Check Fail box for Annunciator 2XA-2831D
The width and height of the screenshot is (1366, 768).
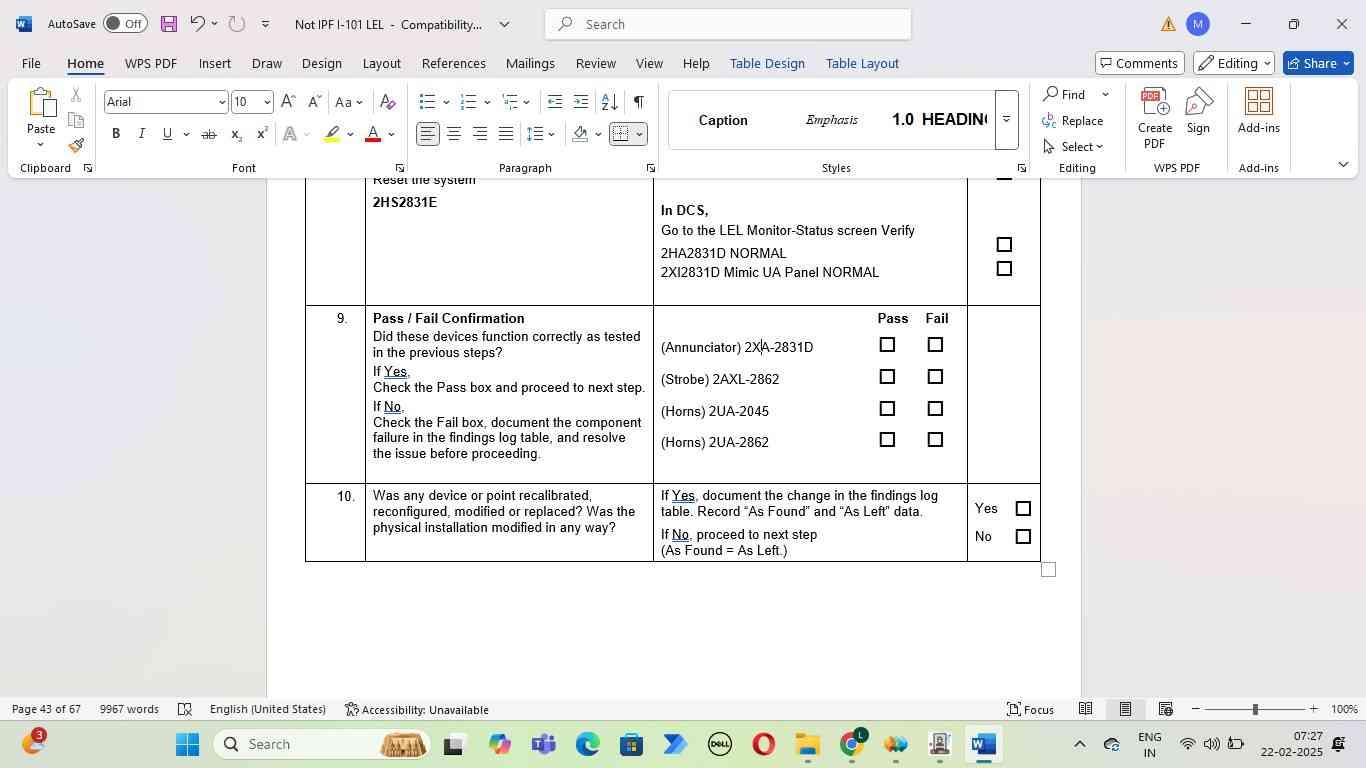coord(935,345)
